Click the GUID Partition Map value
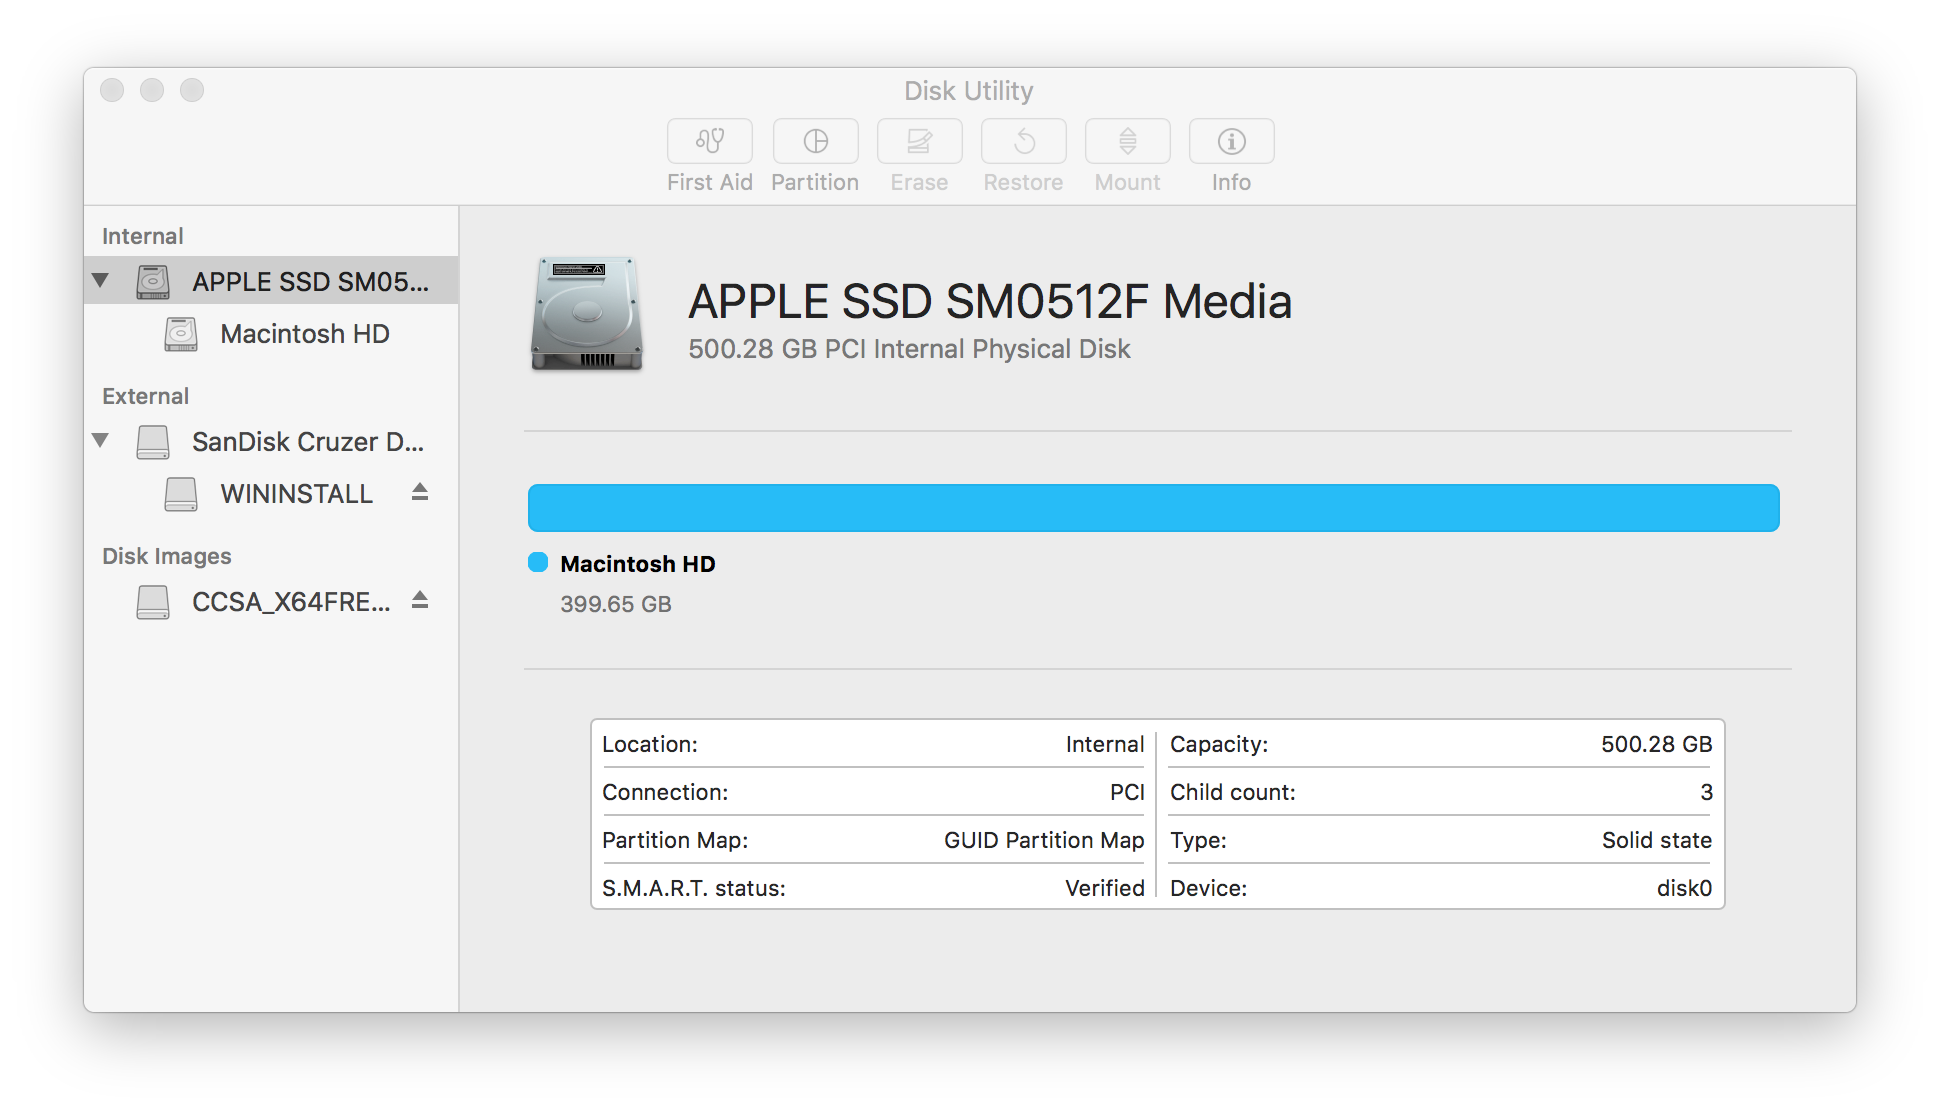1940x1112 pixels. tap(1044, 840)
